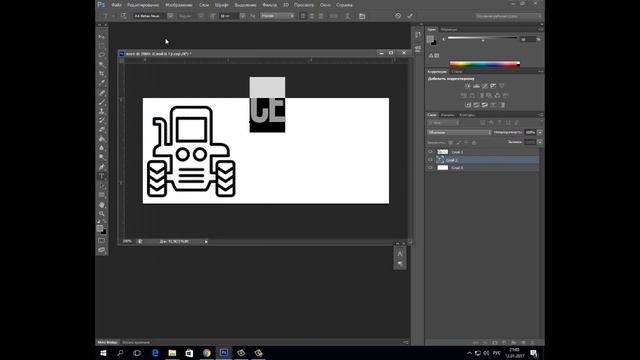Hide layer Слой 1
Screen dimensions: 640x360
coord(430,152)
